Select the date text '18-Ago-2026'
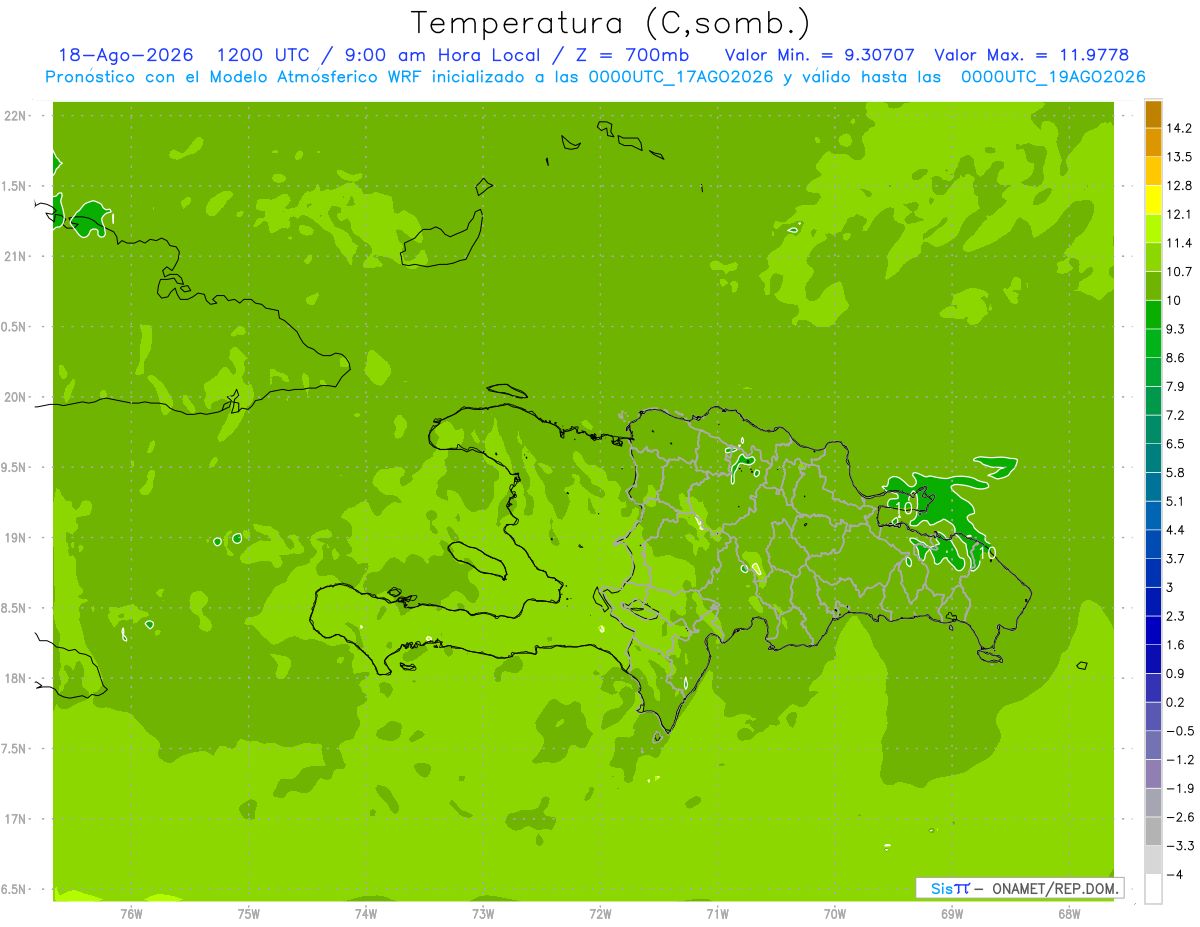The image size is (1200, 927). point(125,55)
